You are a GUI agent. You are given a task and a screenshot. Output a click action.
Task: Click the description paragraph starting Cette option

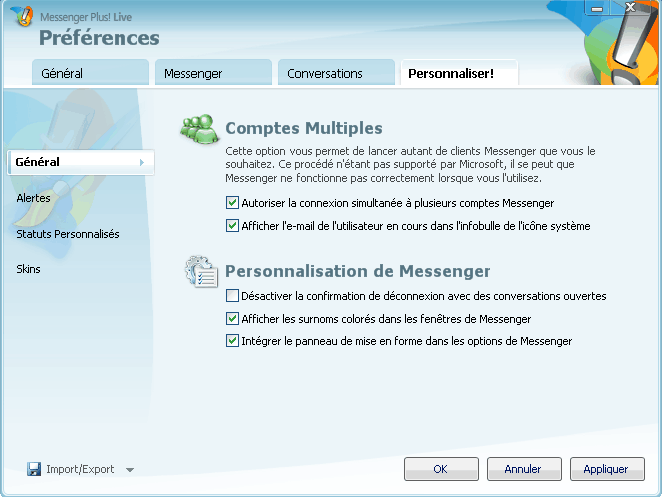pos(410,165)
